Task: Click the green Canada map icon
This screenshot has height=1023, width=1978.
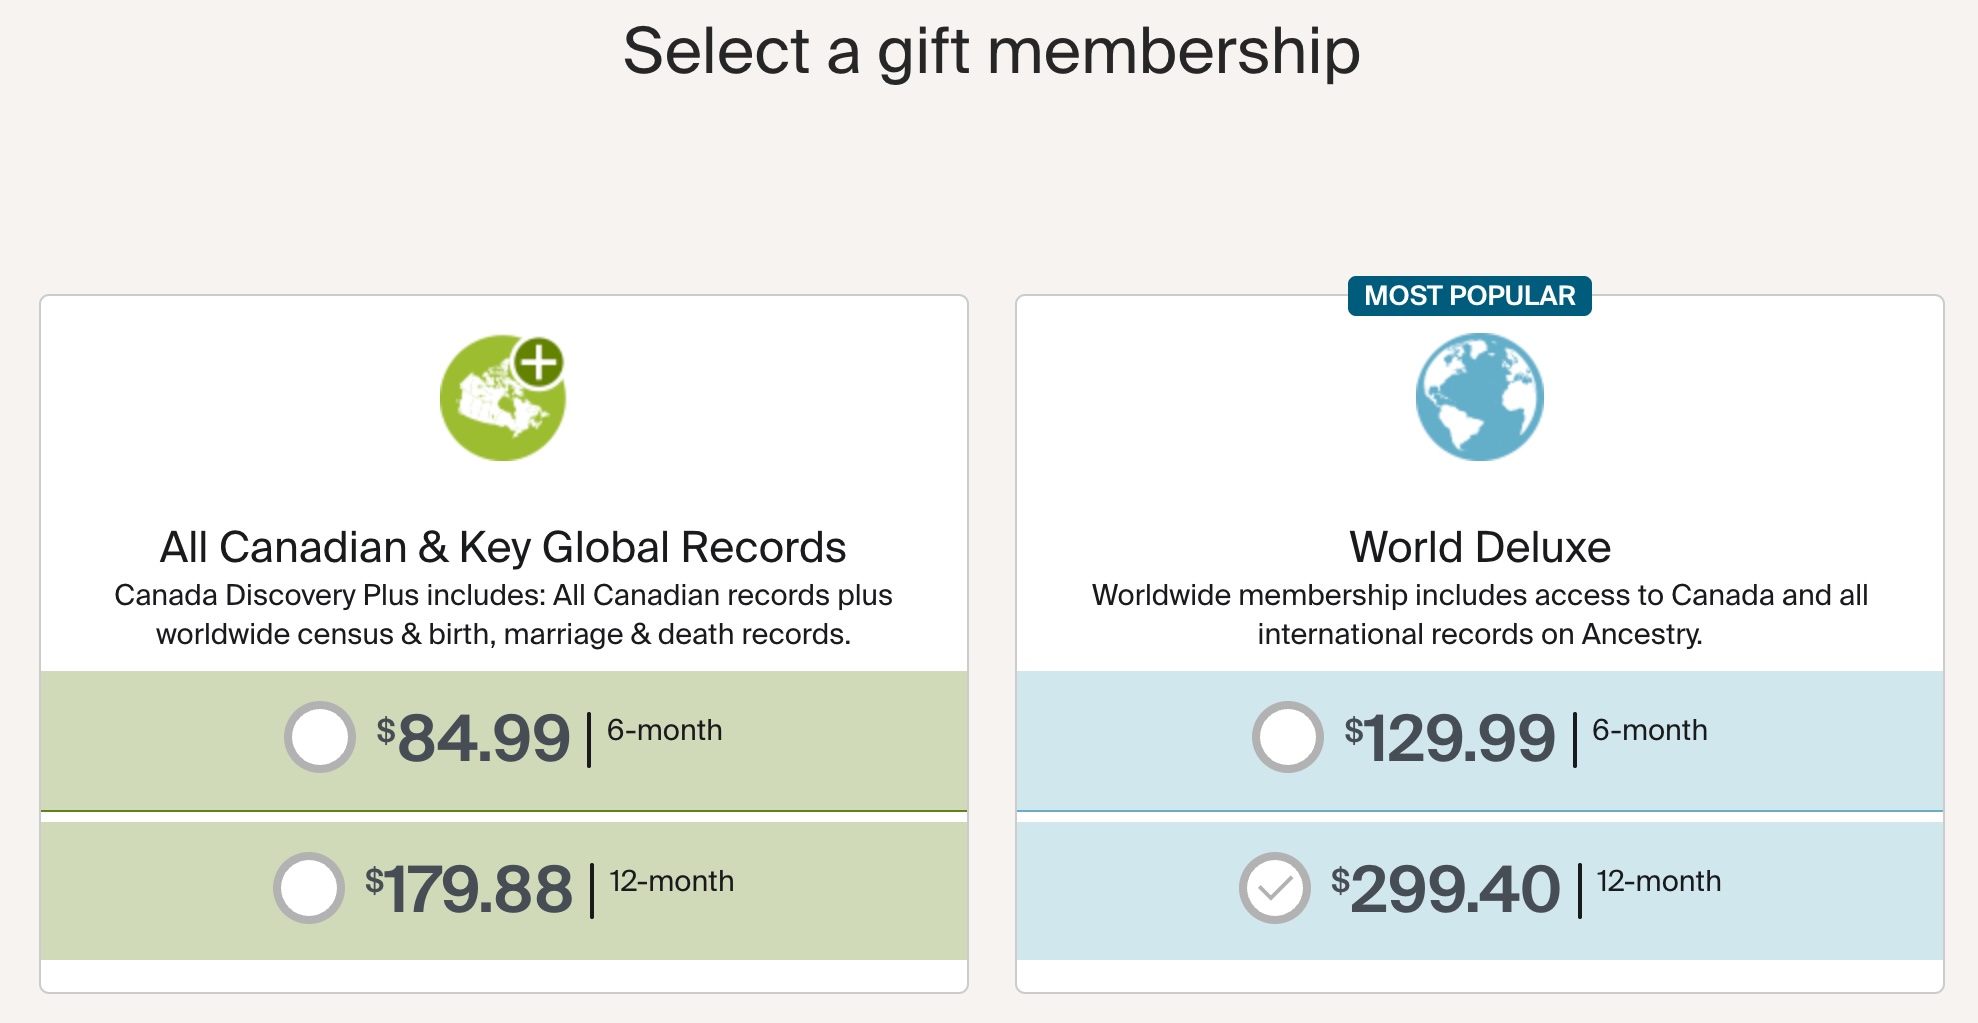Action: coord(502,398)
